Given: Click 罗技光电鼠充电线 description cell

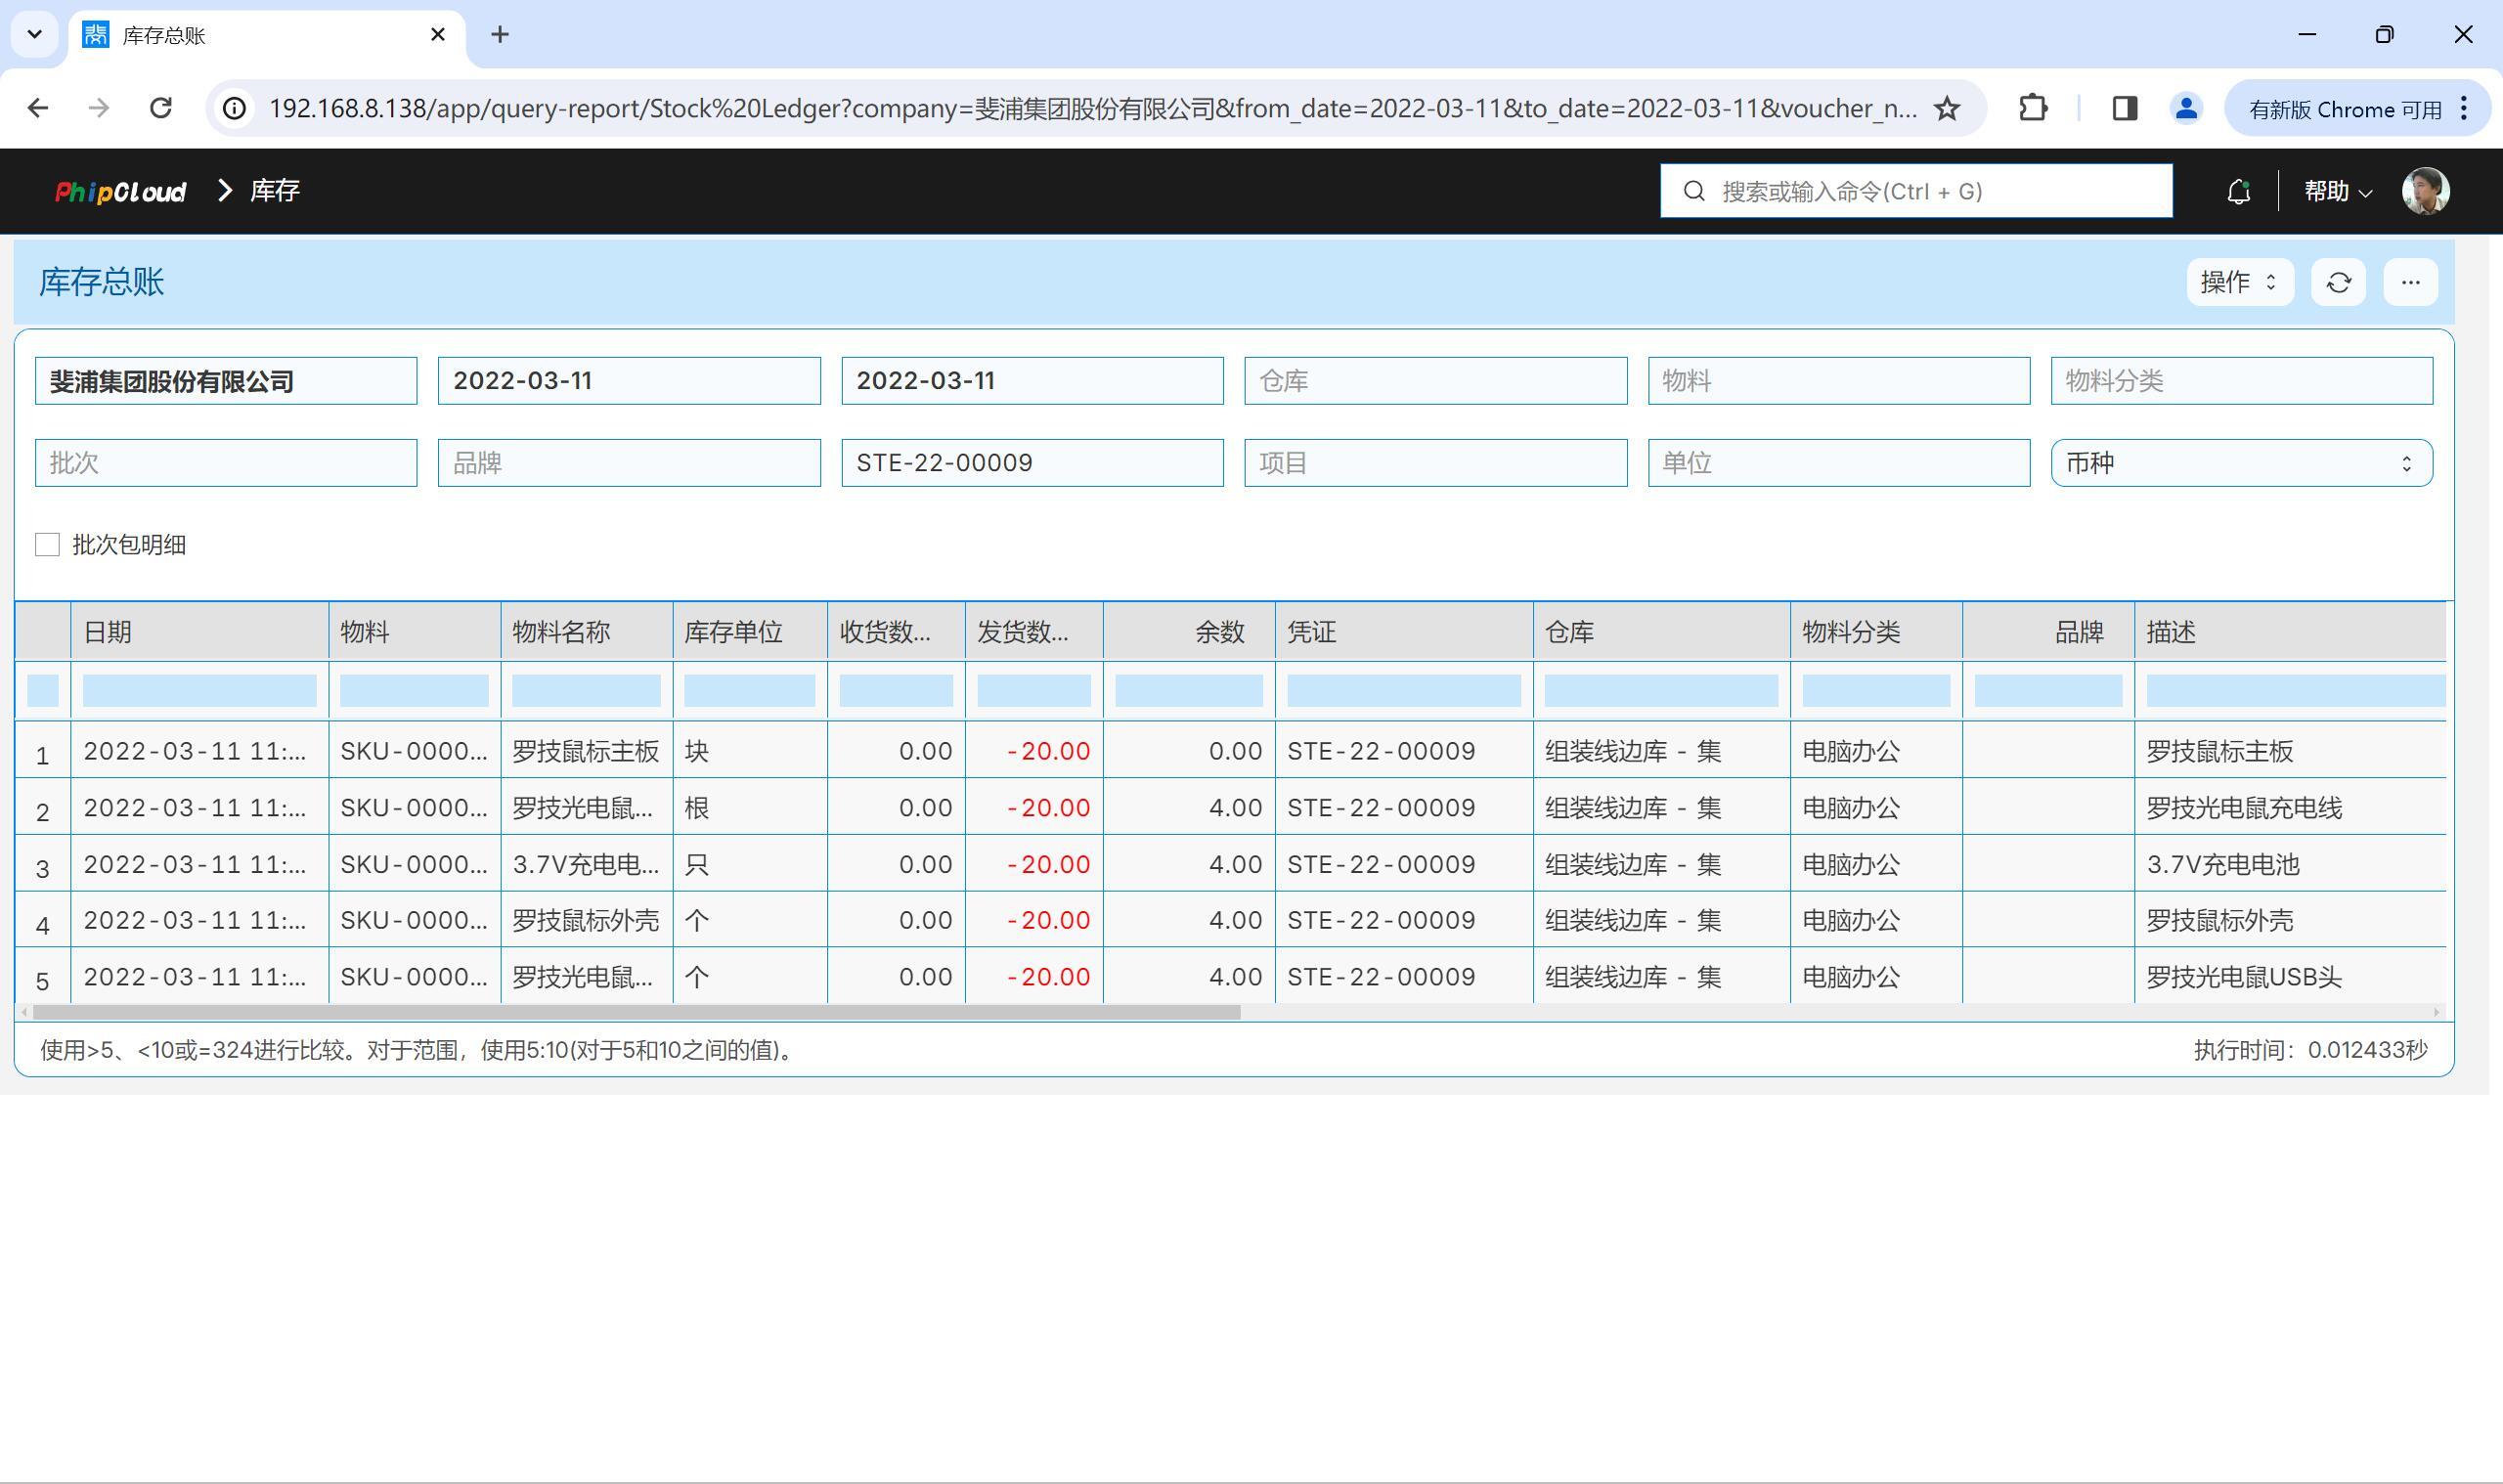Looking at the screenshot, I should coord(2290,808).
